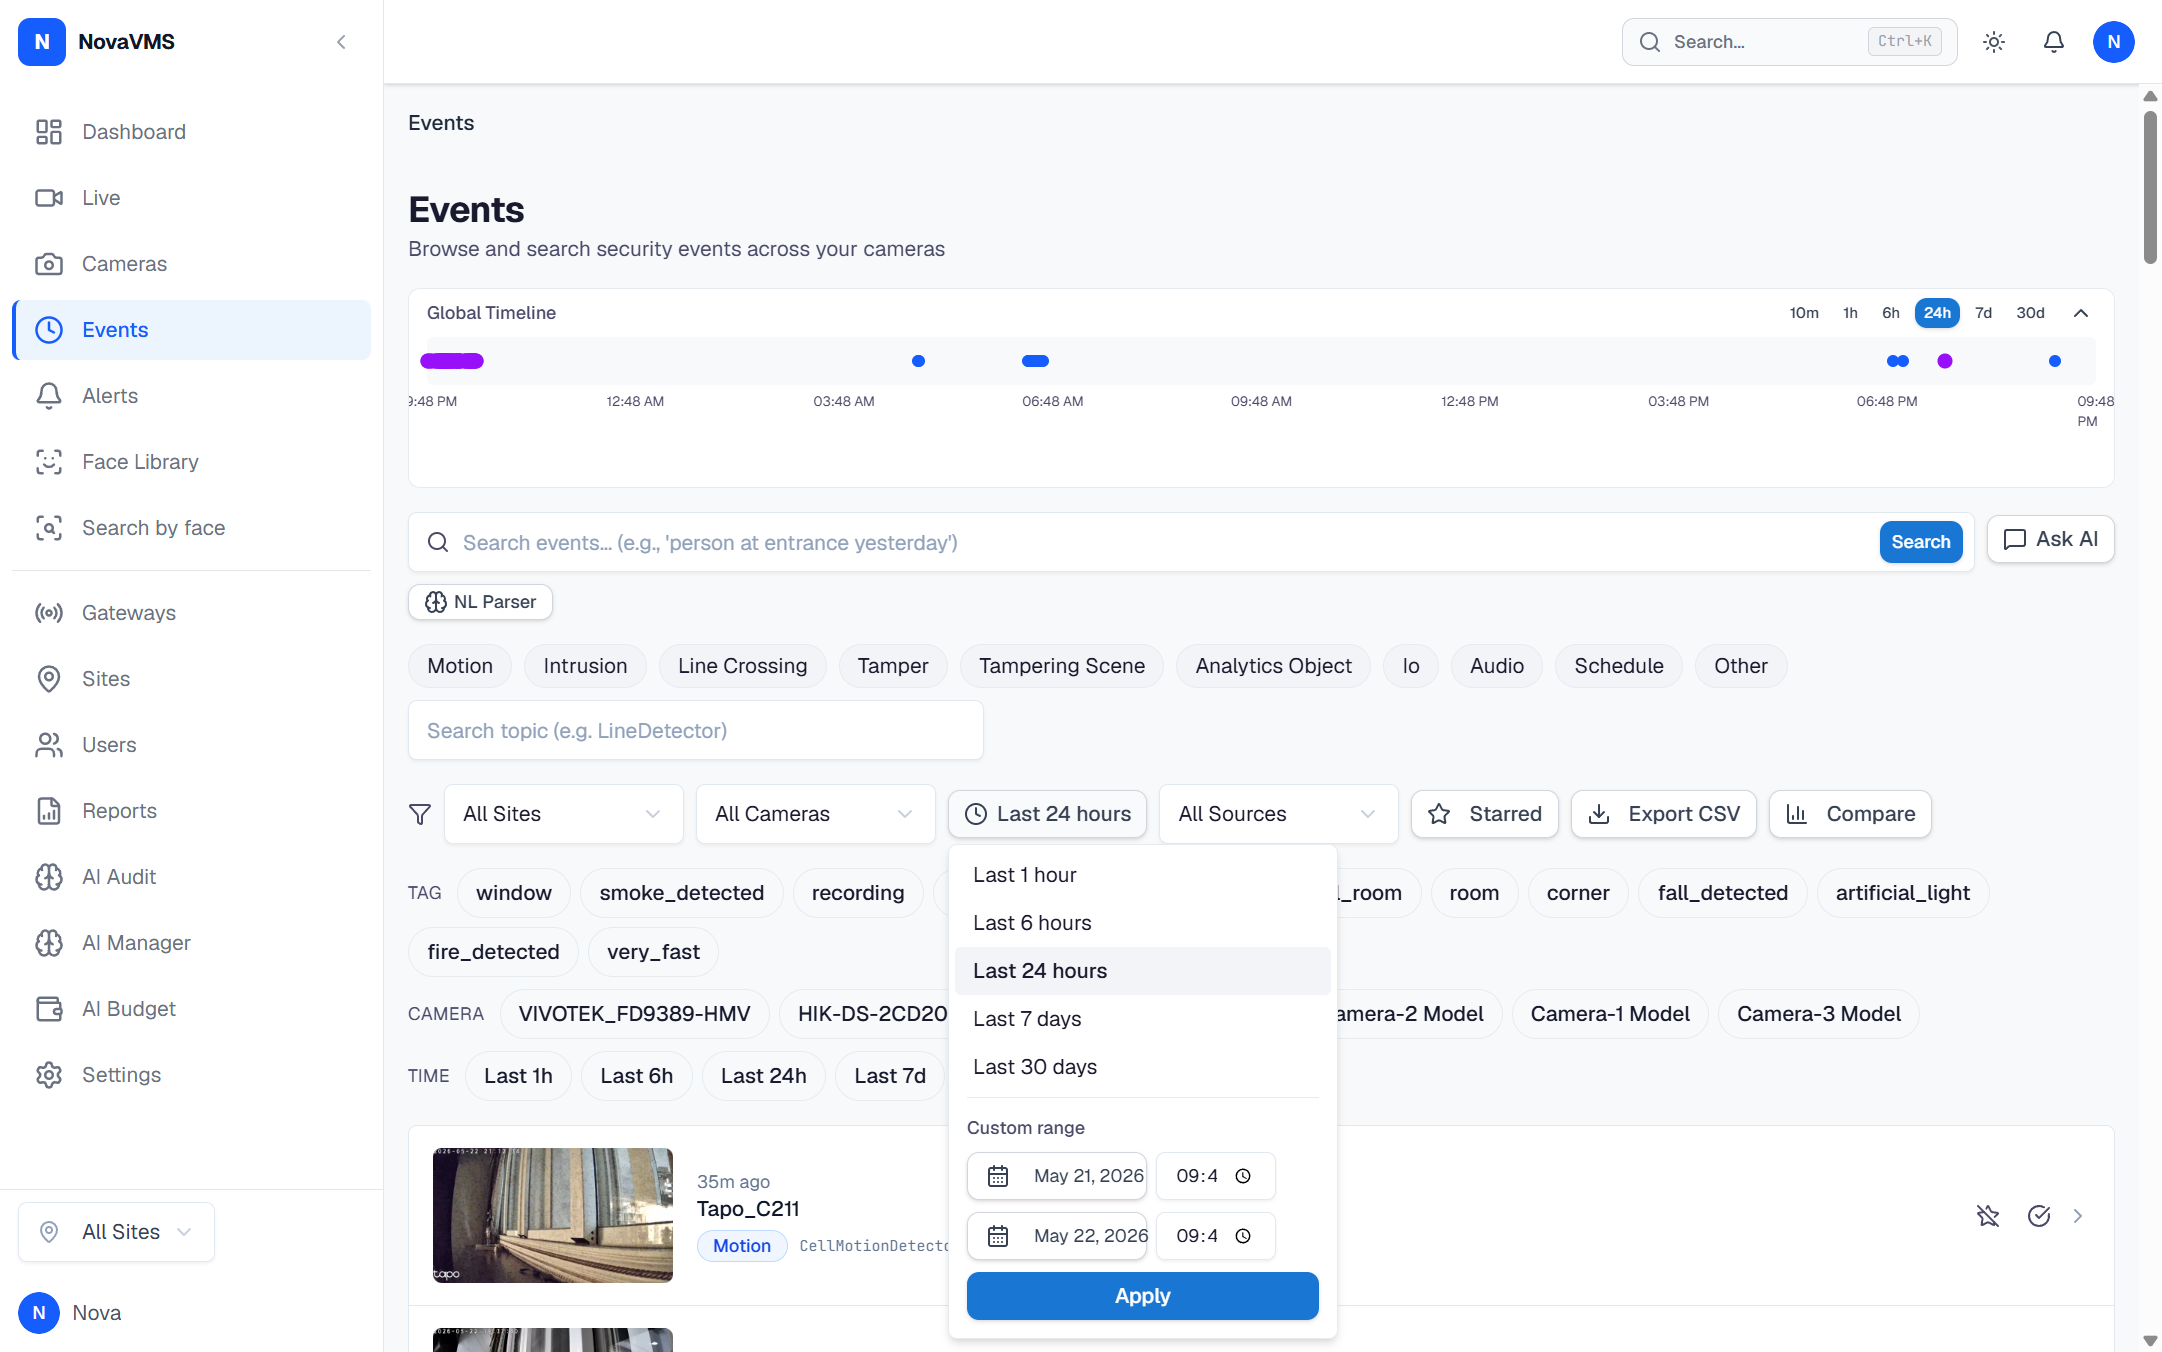Open the user avatar in top bar
This screenshot has height=1352, width=2162.
click(x=2114, y=42)
